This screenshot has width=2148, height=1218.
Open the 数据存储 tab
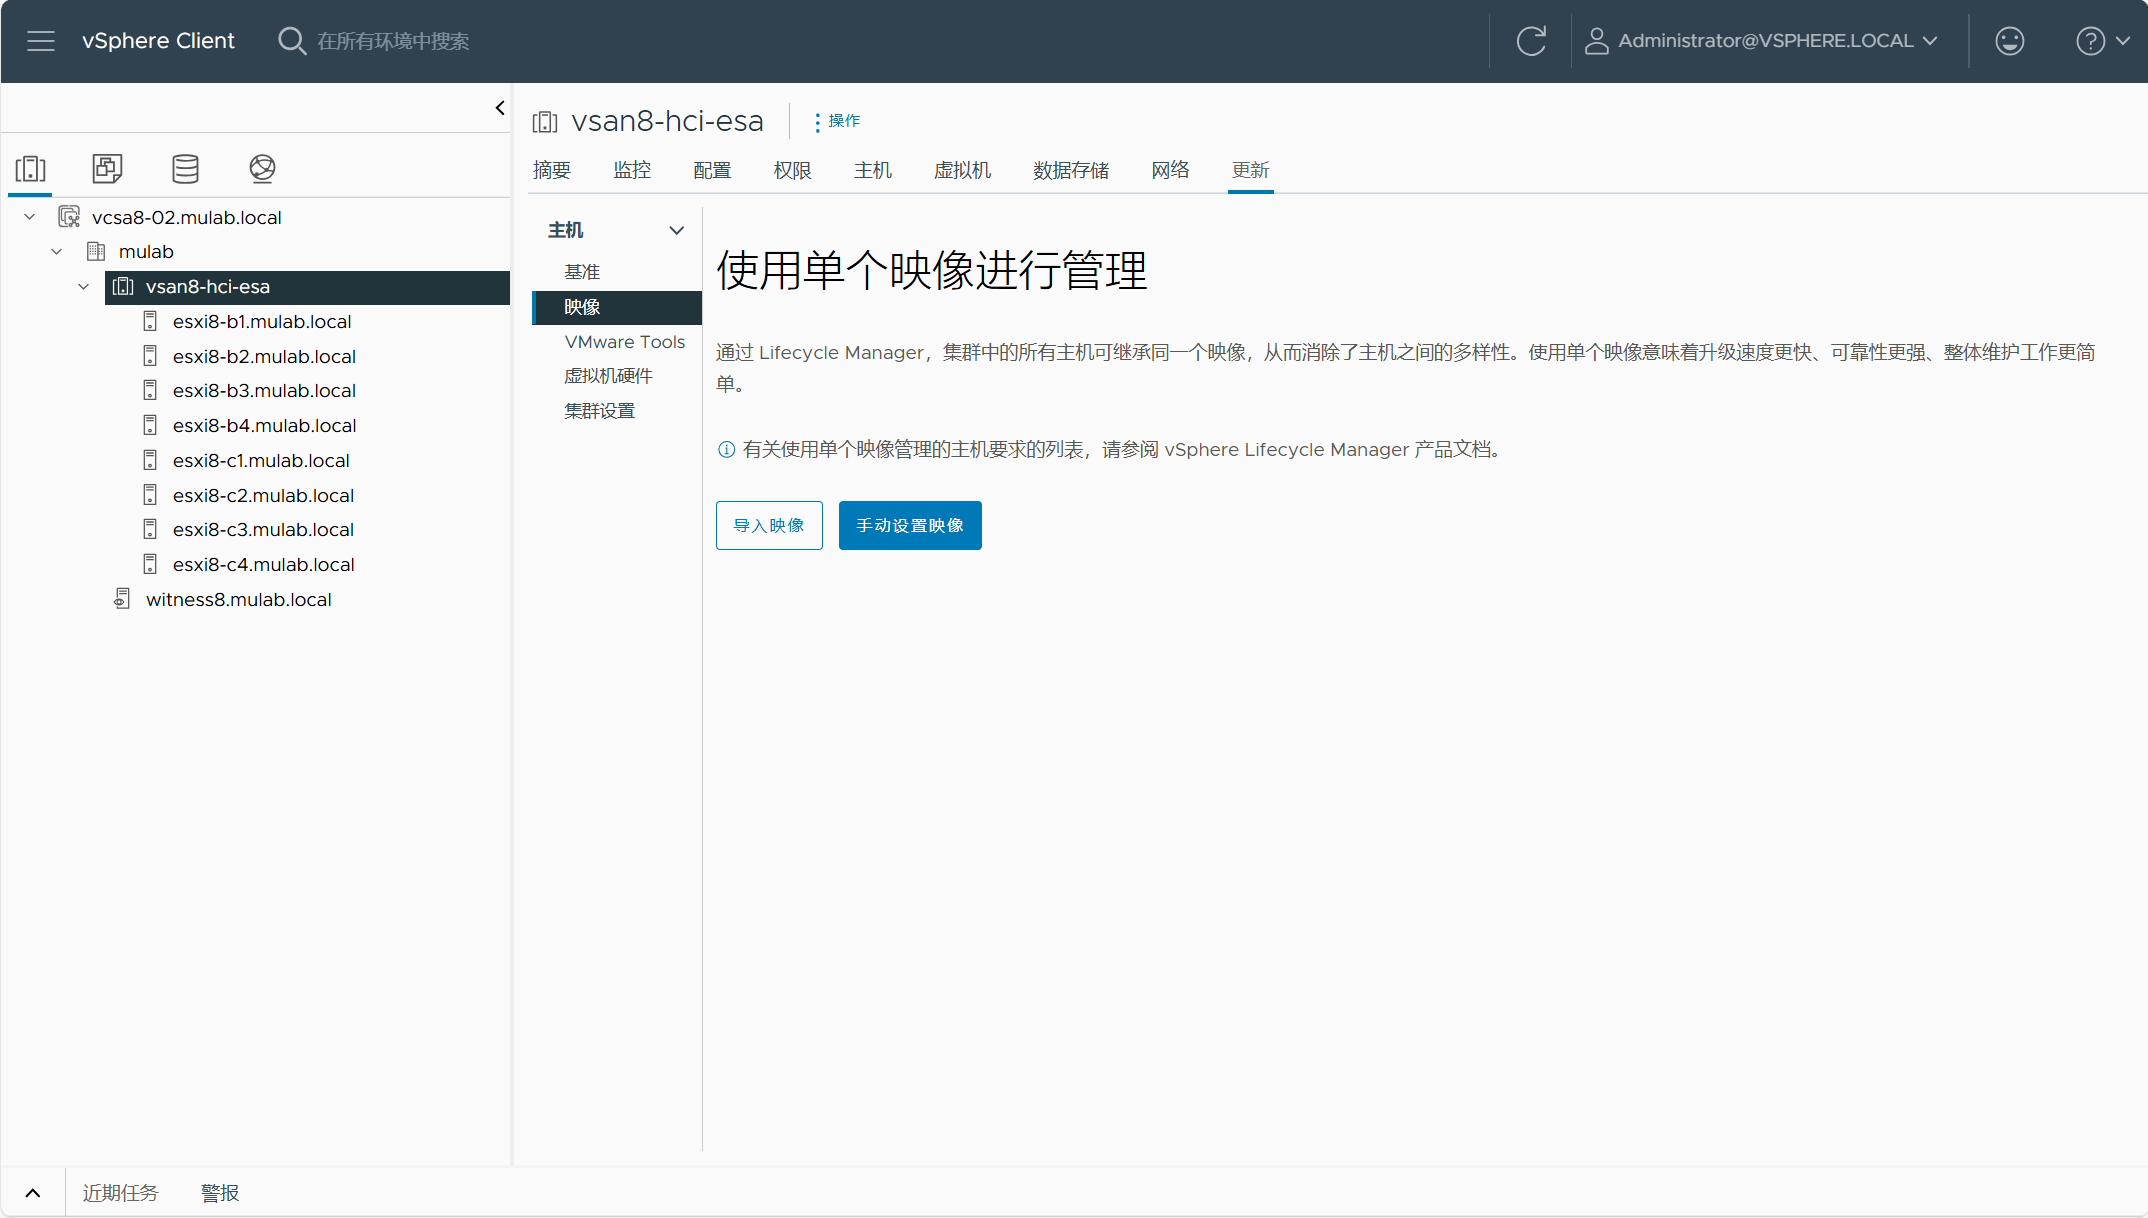(1071, 170)
